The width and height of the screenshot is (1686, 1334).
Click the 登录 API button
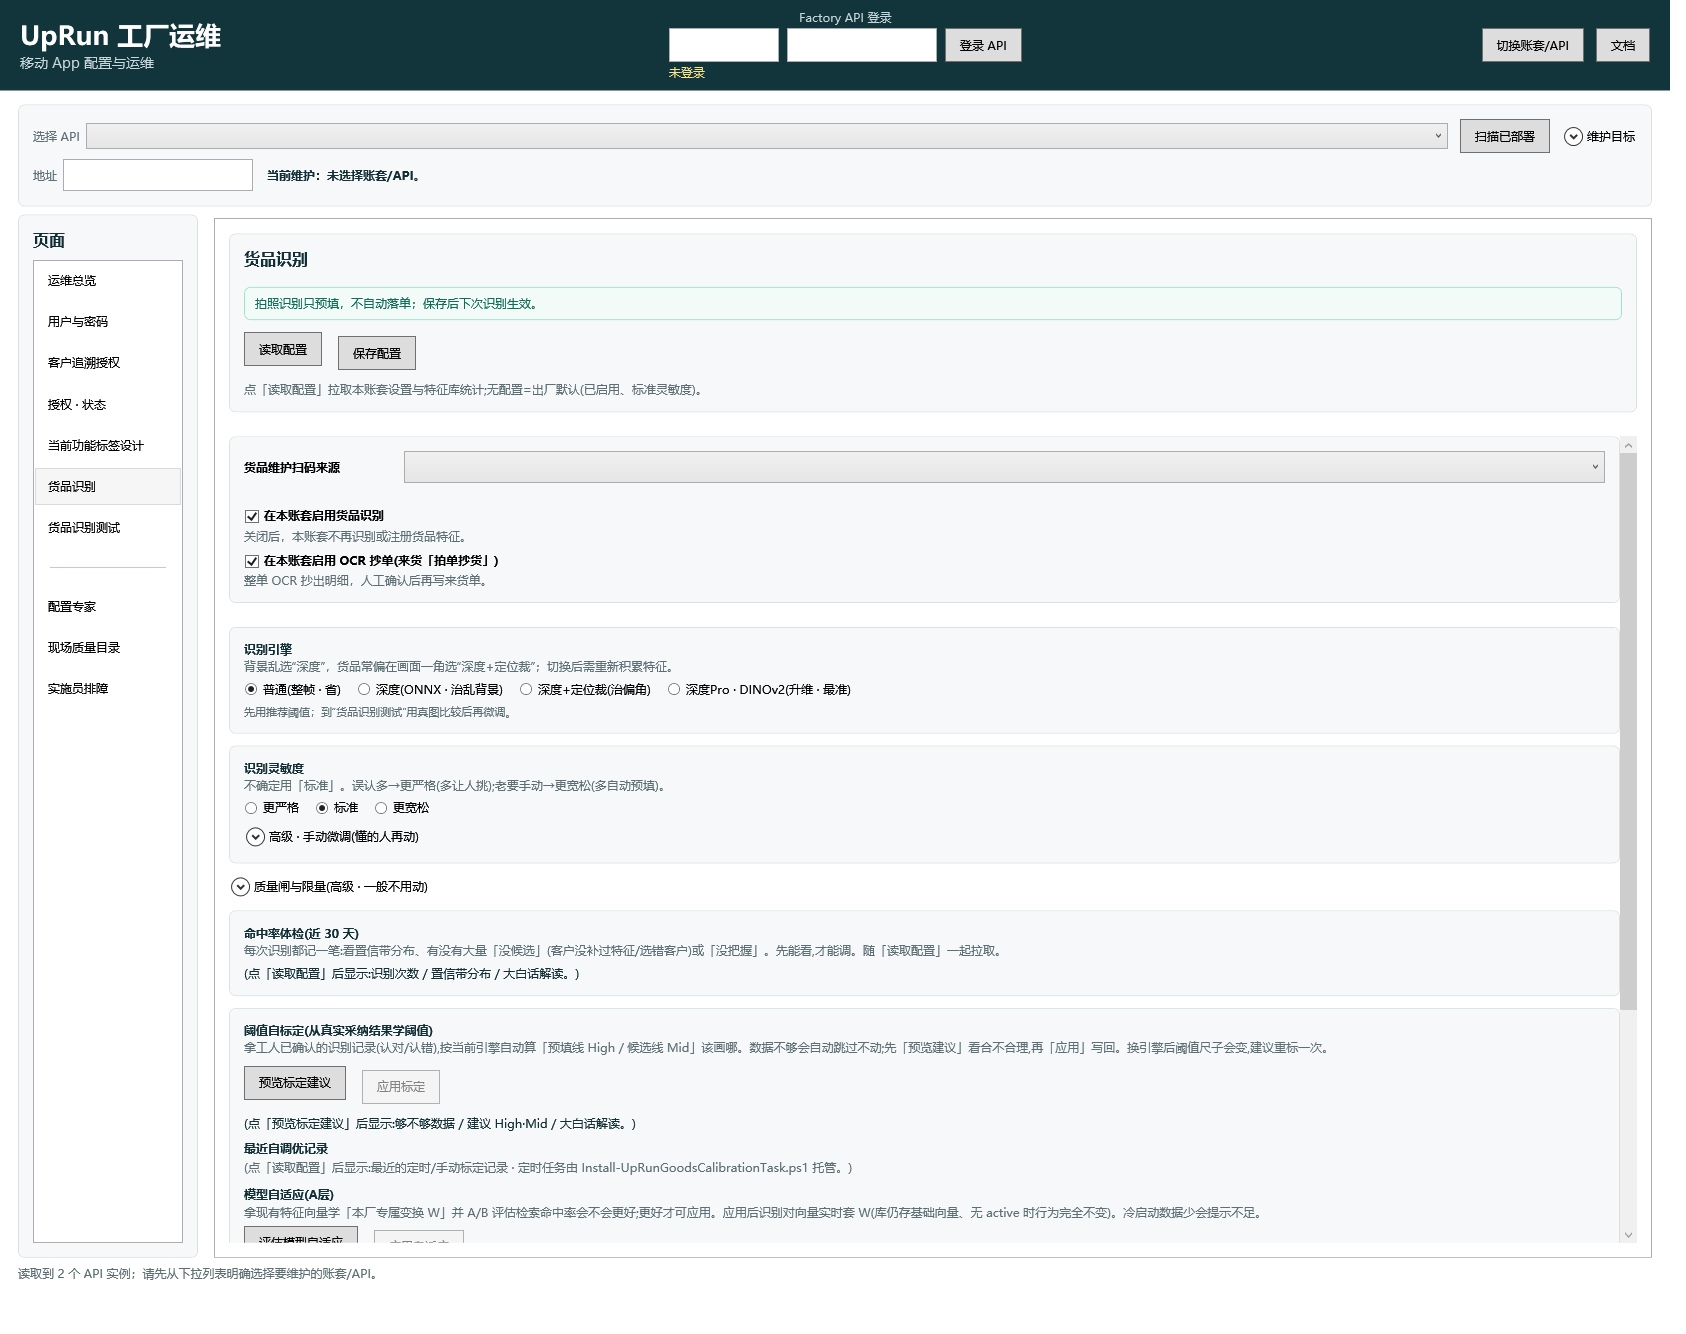point(983,45)
